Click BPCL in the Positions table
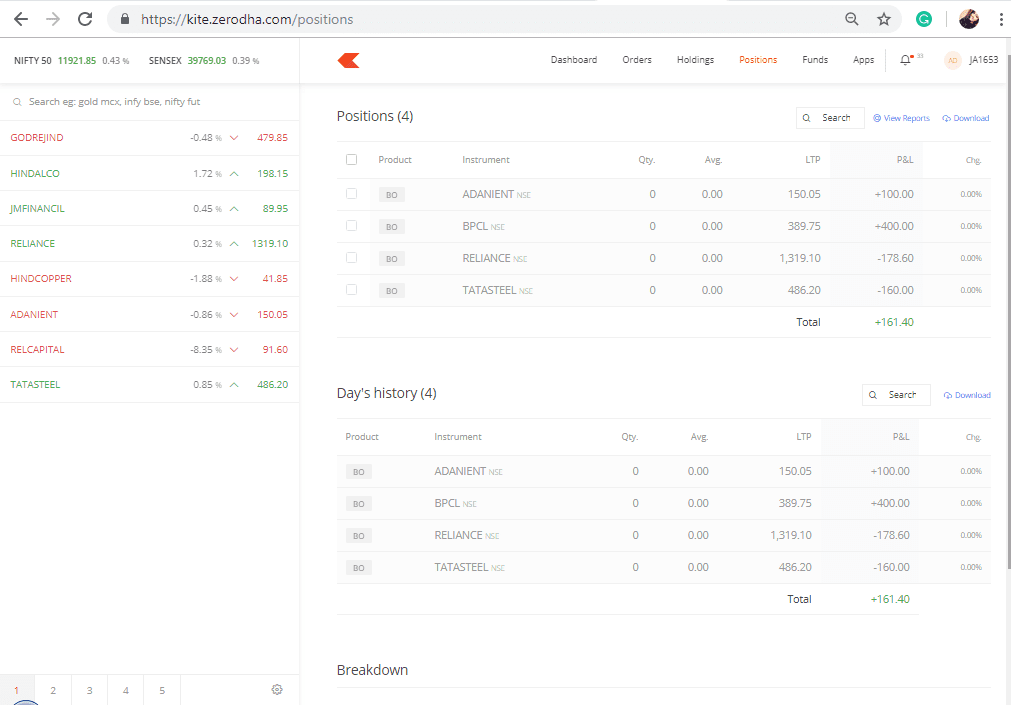 point(475,226)
